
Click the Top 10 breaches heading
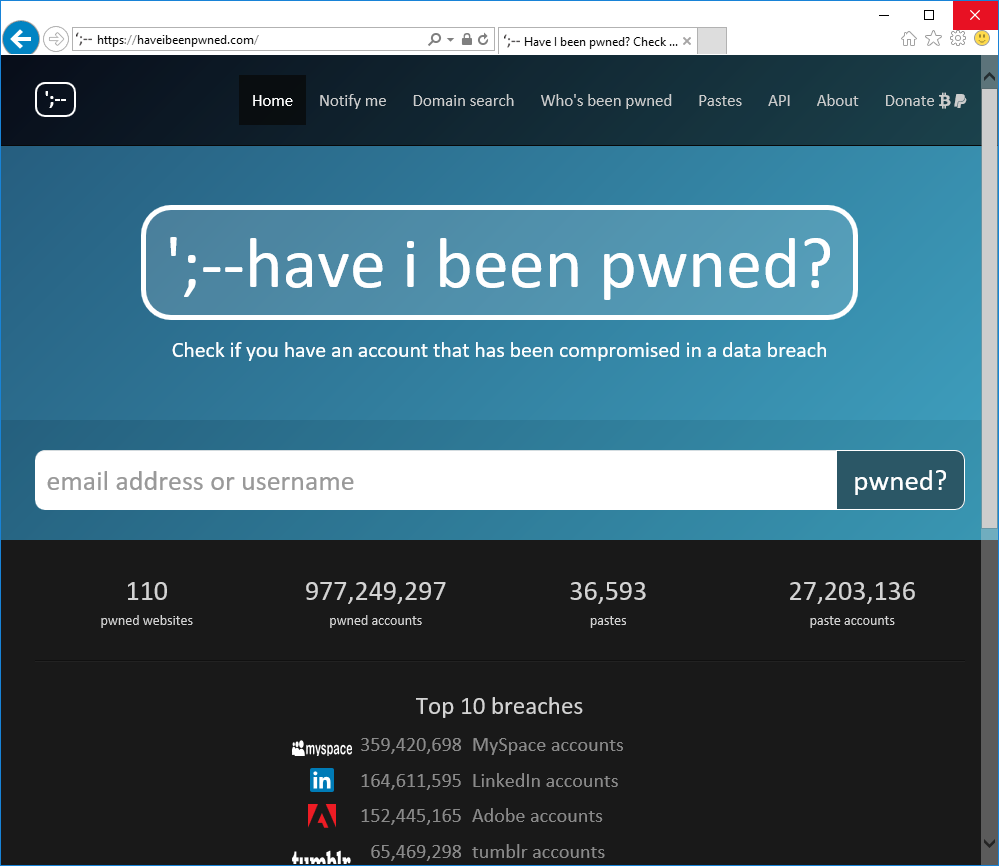pyautogui.click(x=499, y=706)
